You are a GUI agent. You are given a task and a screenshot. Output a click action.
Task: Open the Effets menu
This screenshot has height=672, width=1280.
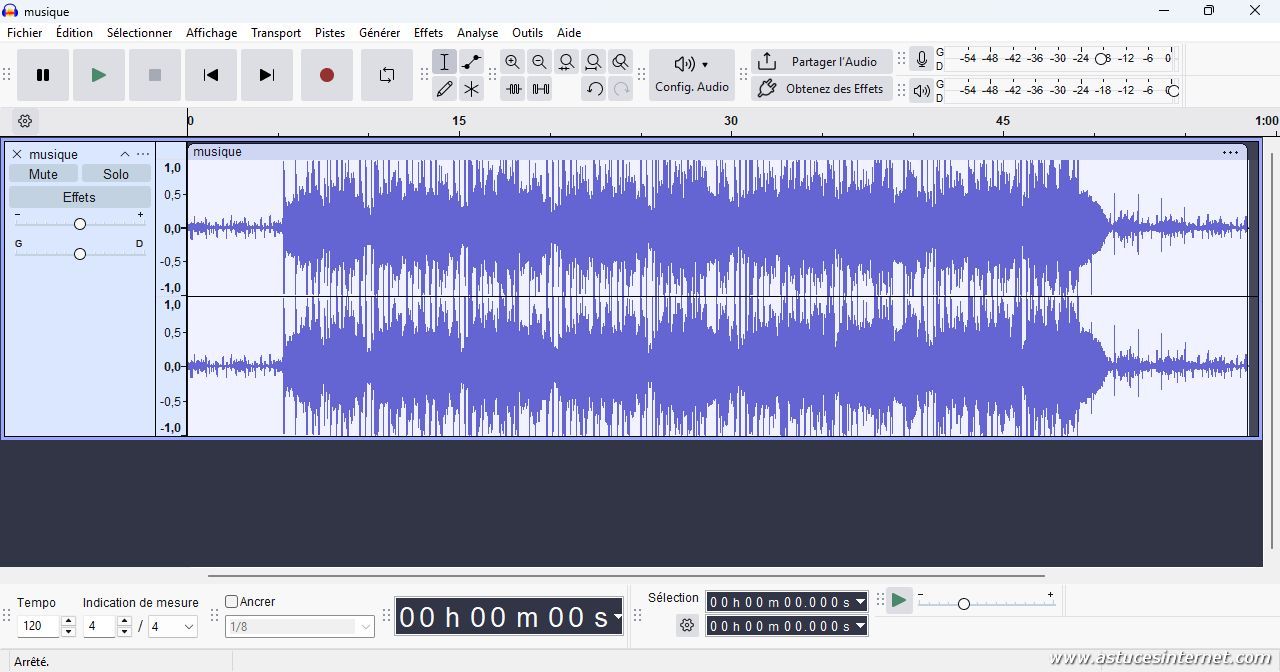(x=428, y=33)
